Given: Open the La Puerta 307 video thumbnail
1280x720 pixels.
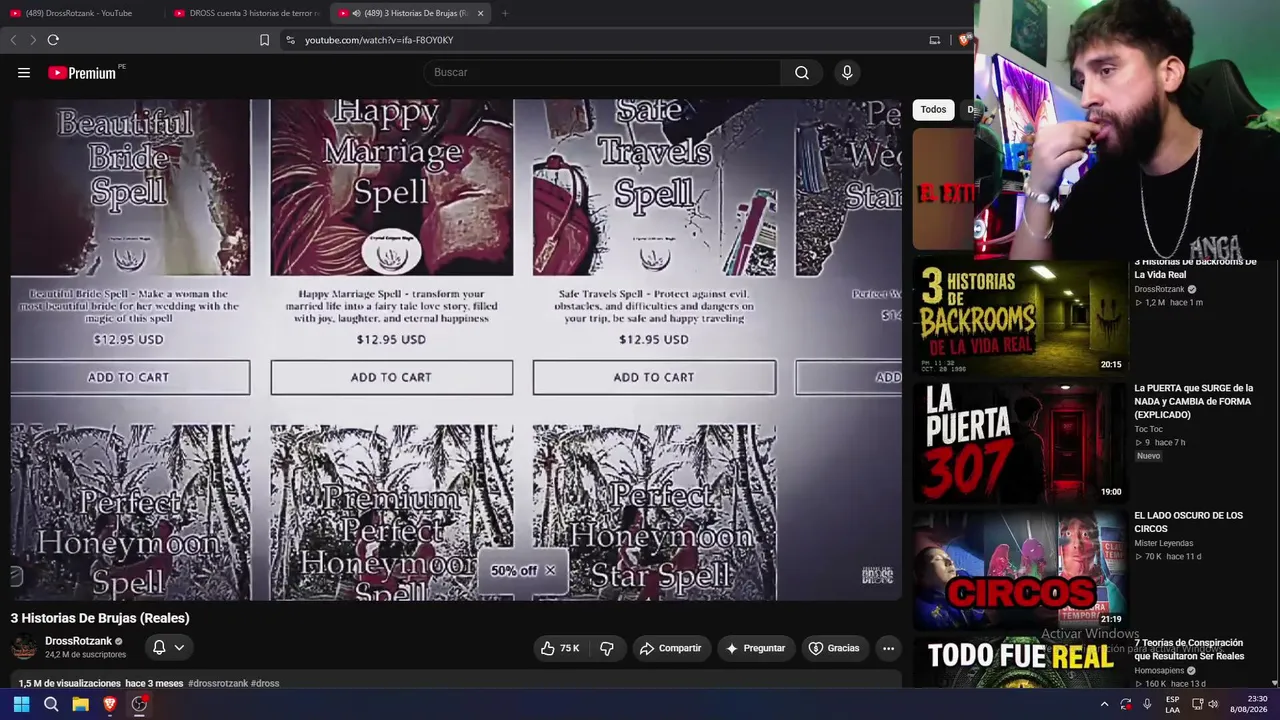Looking at the screenshot, I should tap(1019, 444).
